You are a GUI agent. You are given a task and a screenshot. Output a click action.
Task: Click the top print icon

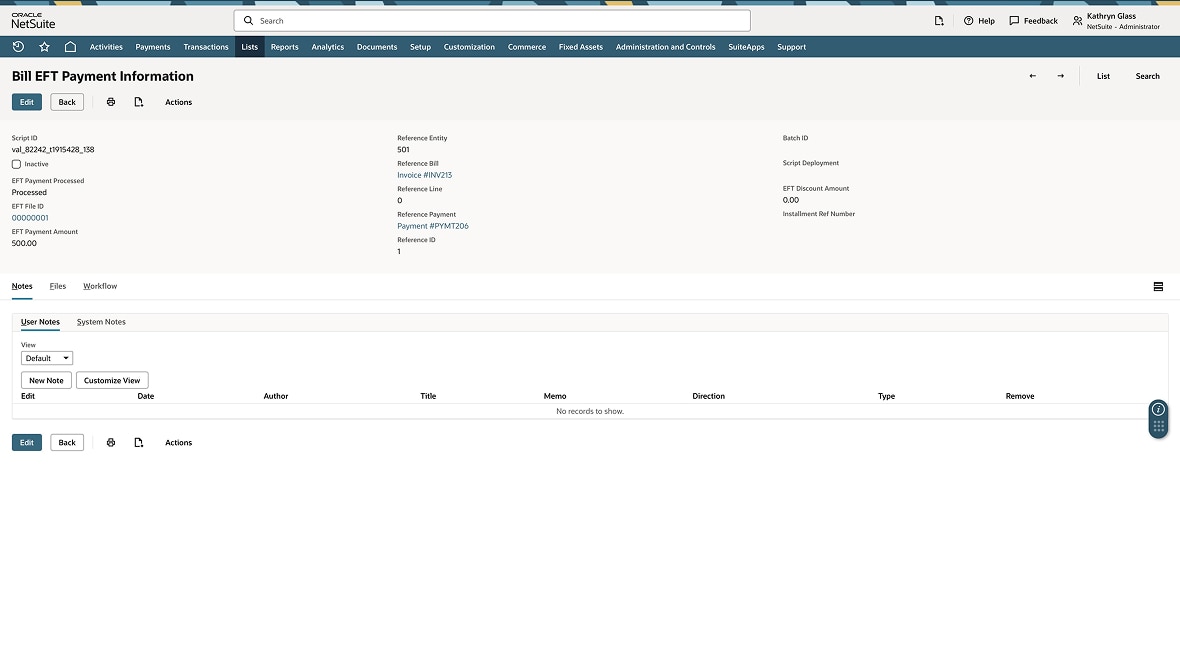111,102
